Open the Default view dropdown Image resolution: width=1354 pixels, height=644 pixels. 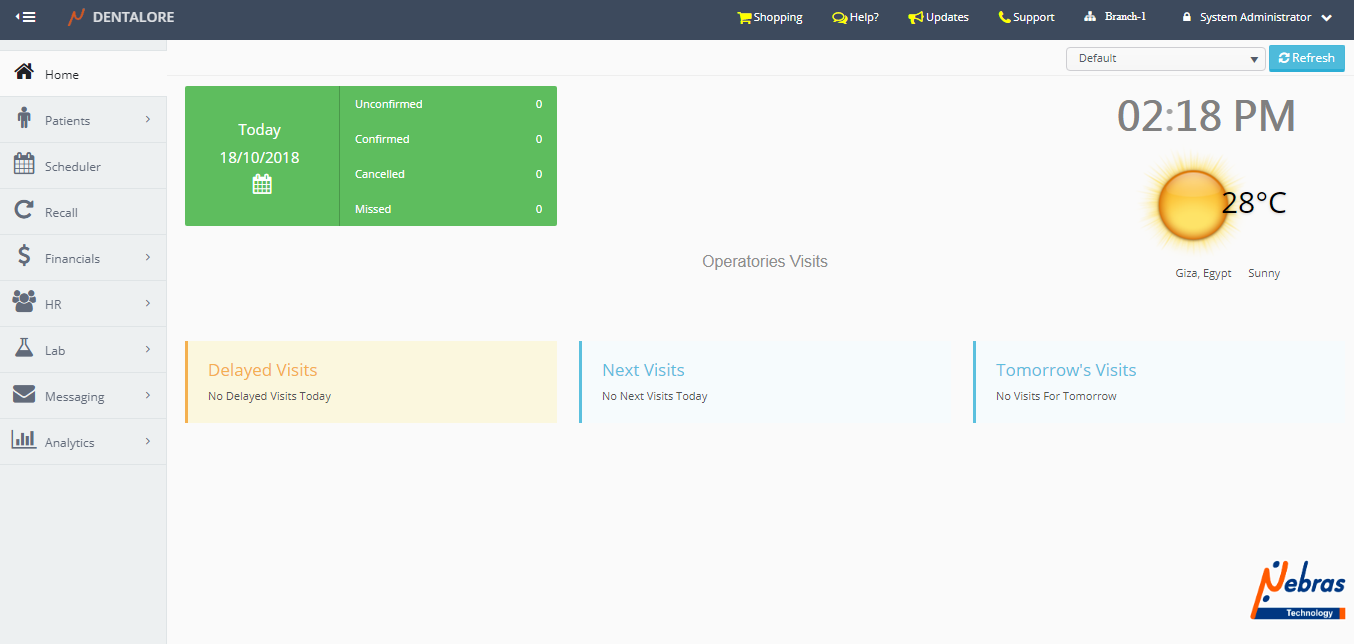1165,59
